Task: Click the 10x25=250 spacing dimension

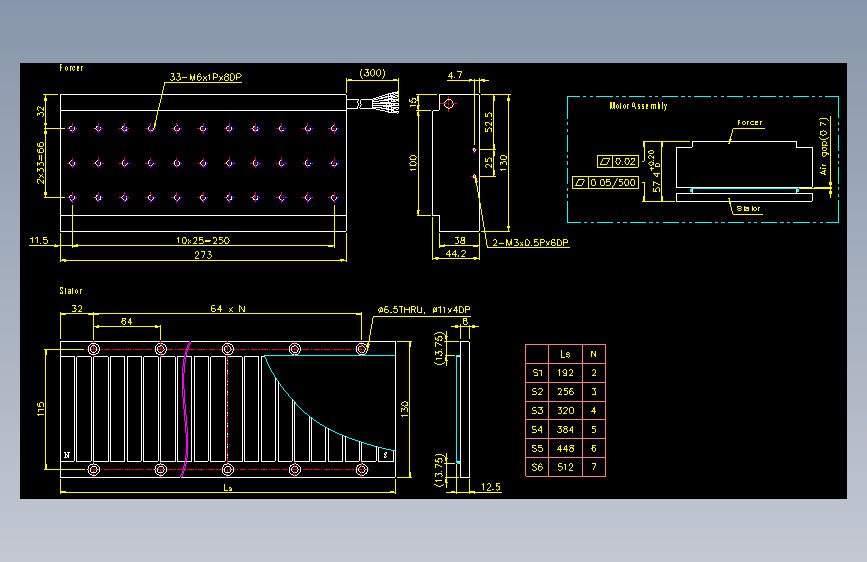Action: click(203, 241)
